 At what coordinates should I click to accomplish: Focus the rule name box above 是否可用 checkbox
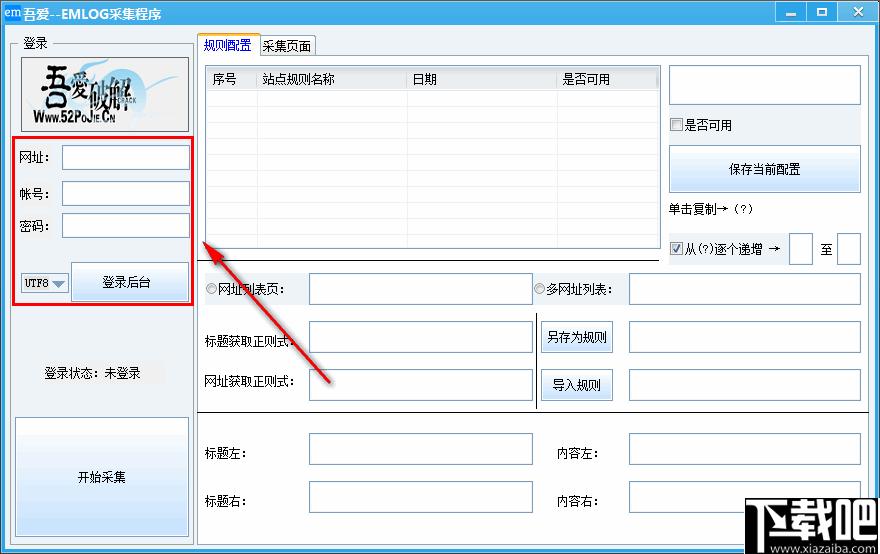(x=764, y=85)
